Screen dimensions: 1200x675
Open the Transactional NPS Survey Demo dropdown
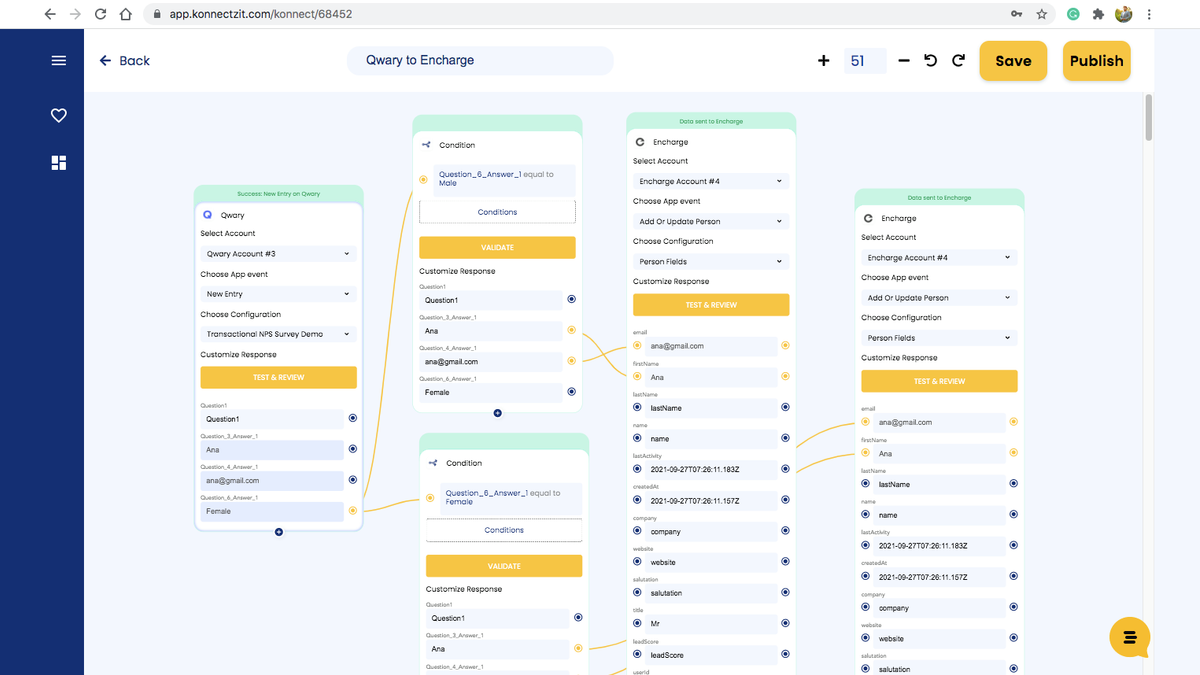click(x=279, y=334)
